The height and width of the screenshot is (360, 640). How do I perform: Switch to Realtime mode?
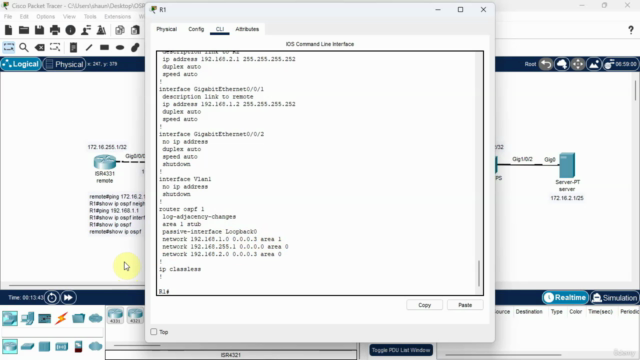tap(565, 298)
